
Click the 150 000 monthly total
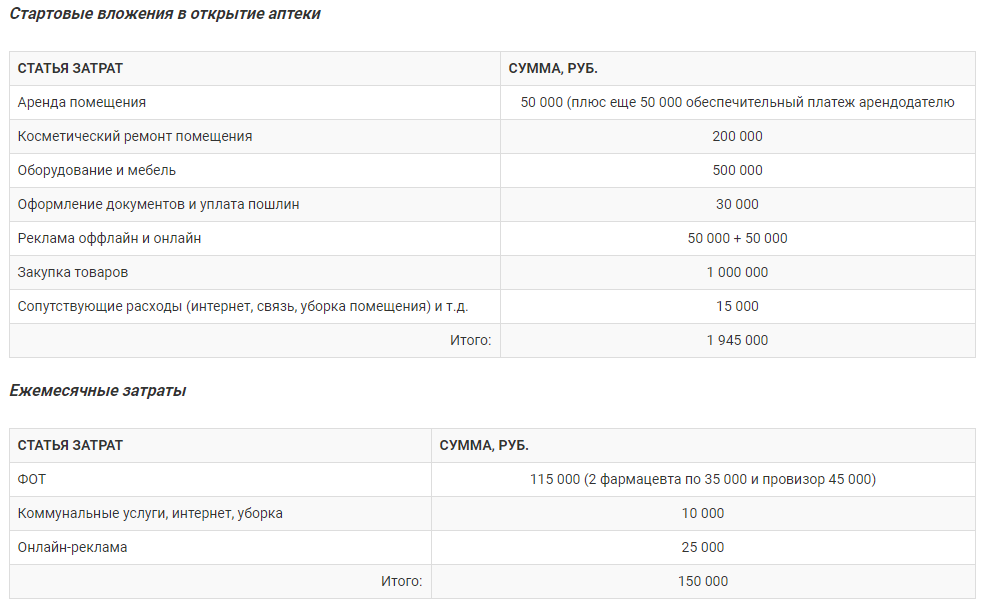[x=703, y=581]
